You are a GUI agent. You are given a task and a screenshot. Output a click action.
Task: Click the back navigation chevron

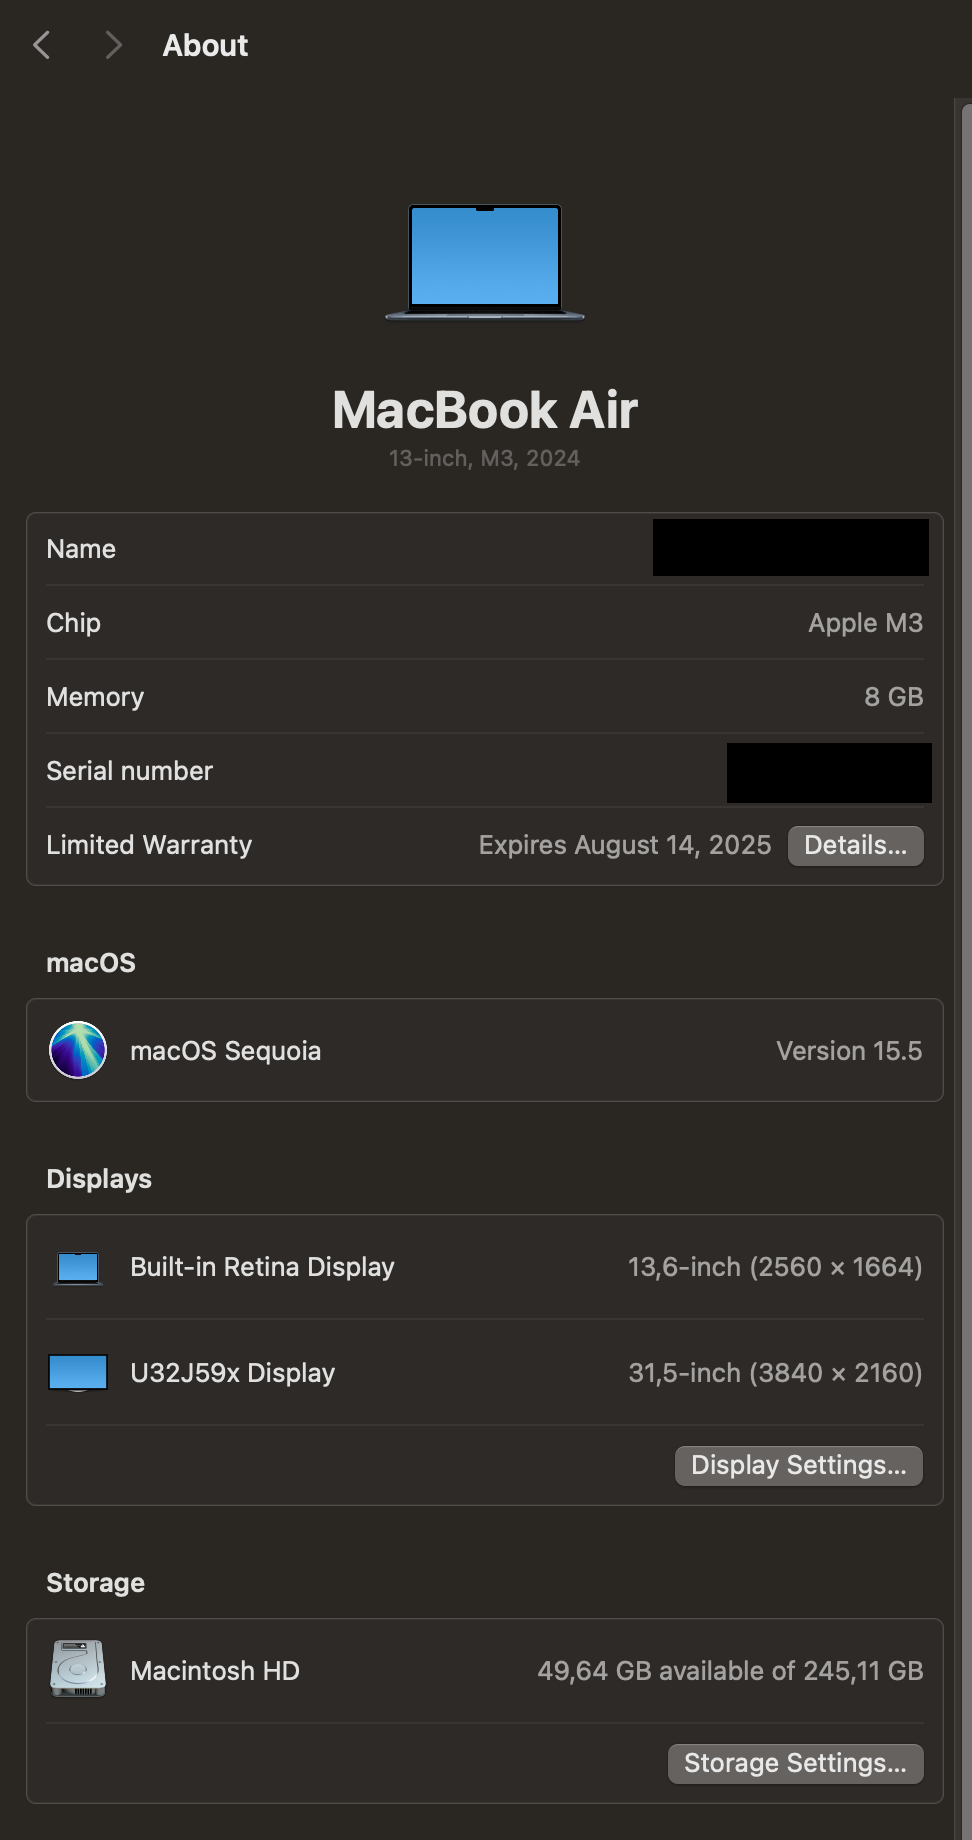pos(41,45)
